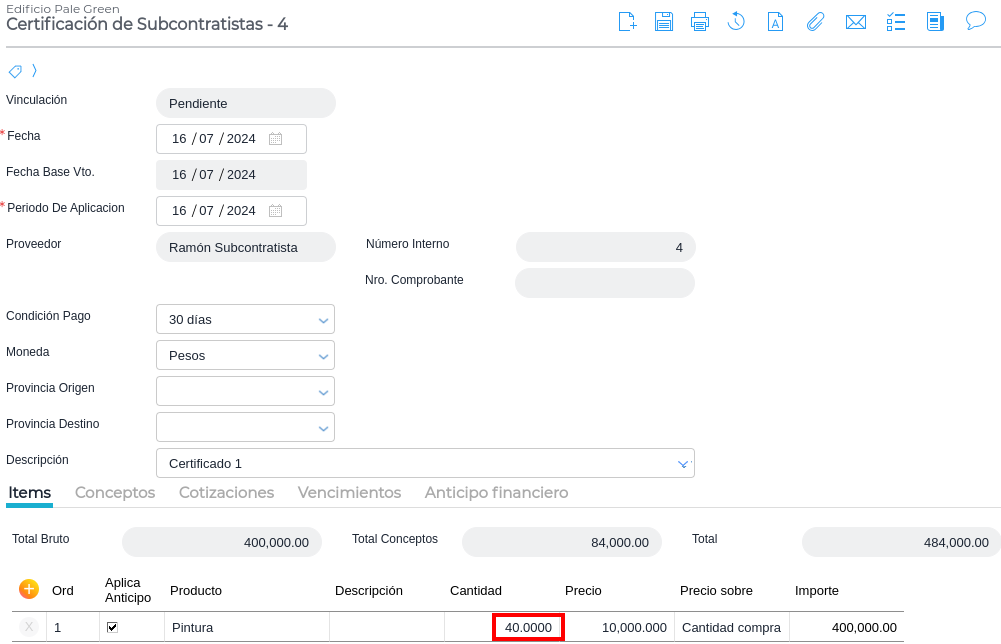This screenshot has height=644, width=1001.
Task: Open the checklist tasks icon
Action: click(x=896, y=22)
